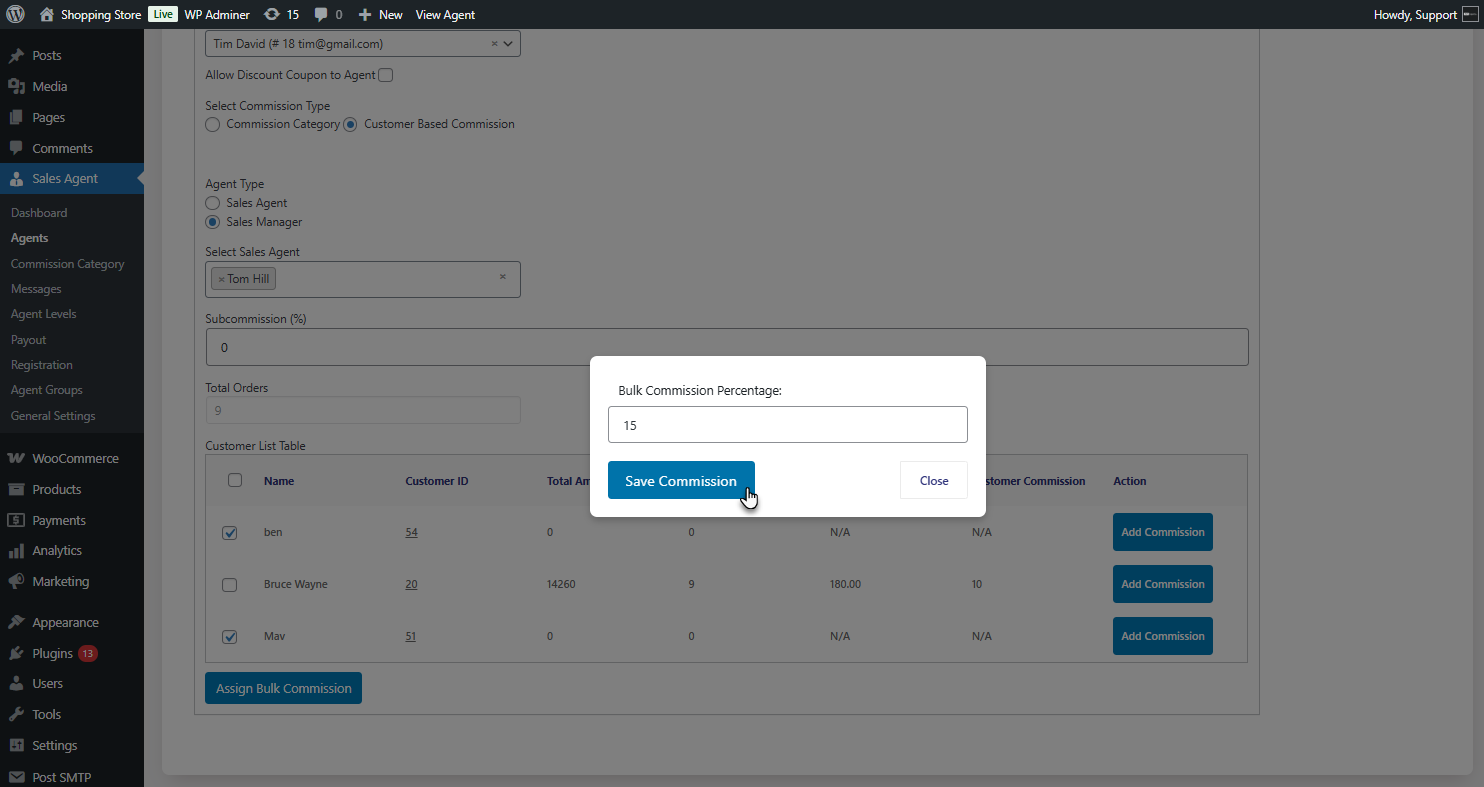Open the Tim David agent dropdown arrow
This screenshot has width=1484, height=787.
point(508,44)
